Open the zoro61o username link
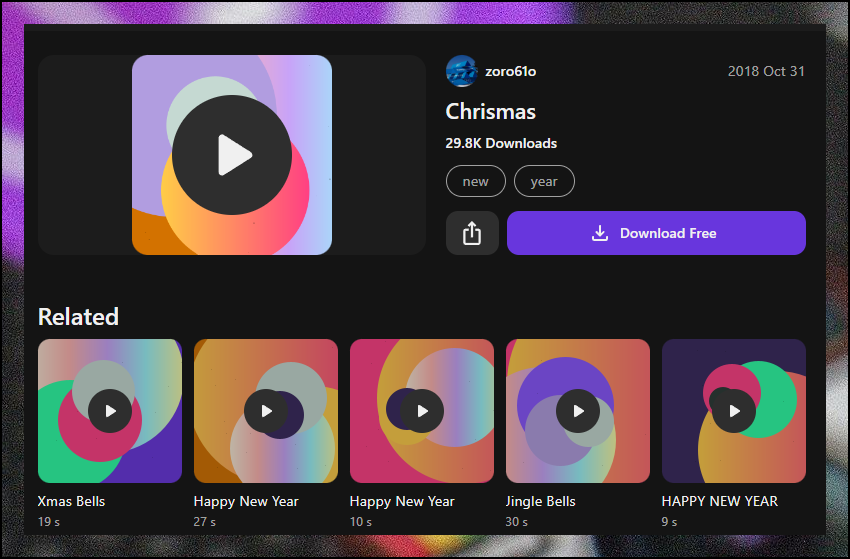Screen dimensions: 850x559 pyautogui.click(x=510, y=71)
